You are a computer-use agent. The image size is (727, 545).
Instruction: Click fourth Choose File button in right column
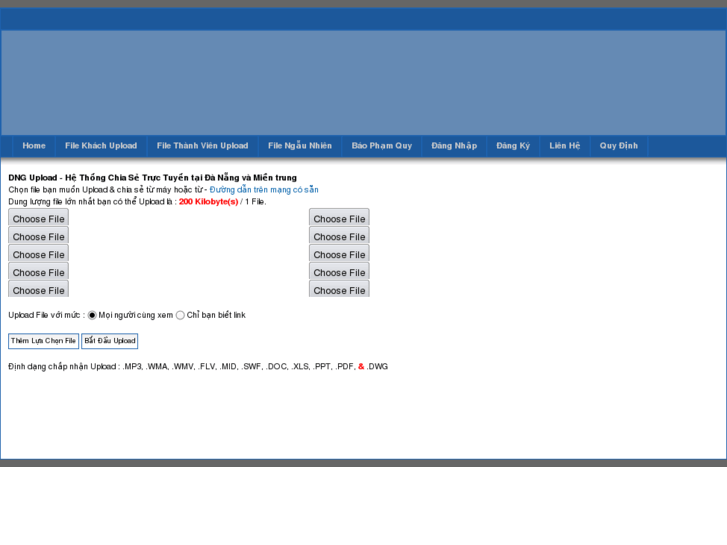(x=339, y=272)
